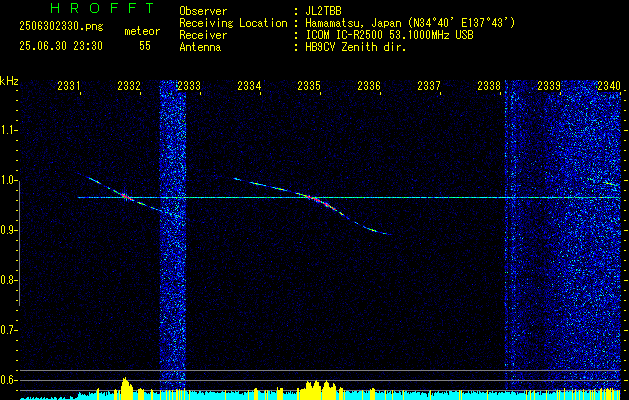This screenshot has width=629, height=400.
Task: Click the ICOM IC-R2500 53.1000MHz USB text
Action: pos(389,35)
